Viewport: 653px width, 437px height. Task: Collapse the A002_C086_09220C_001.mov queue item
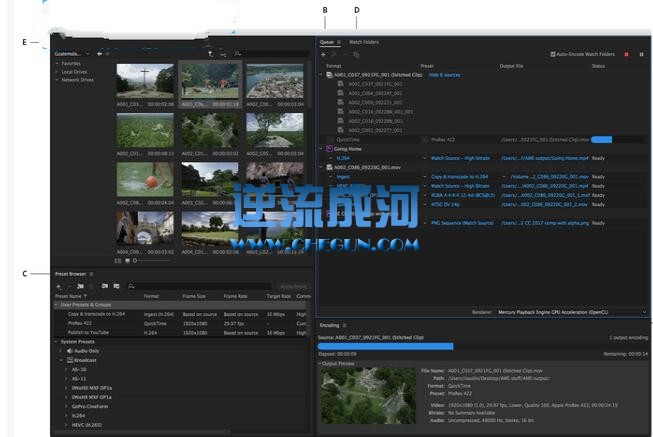pos(321,167)
